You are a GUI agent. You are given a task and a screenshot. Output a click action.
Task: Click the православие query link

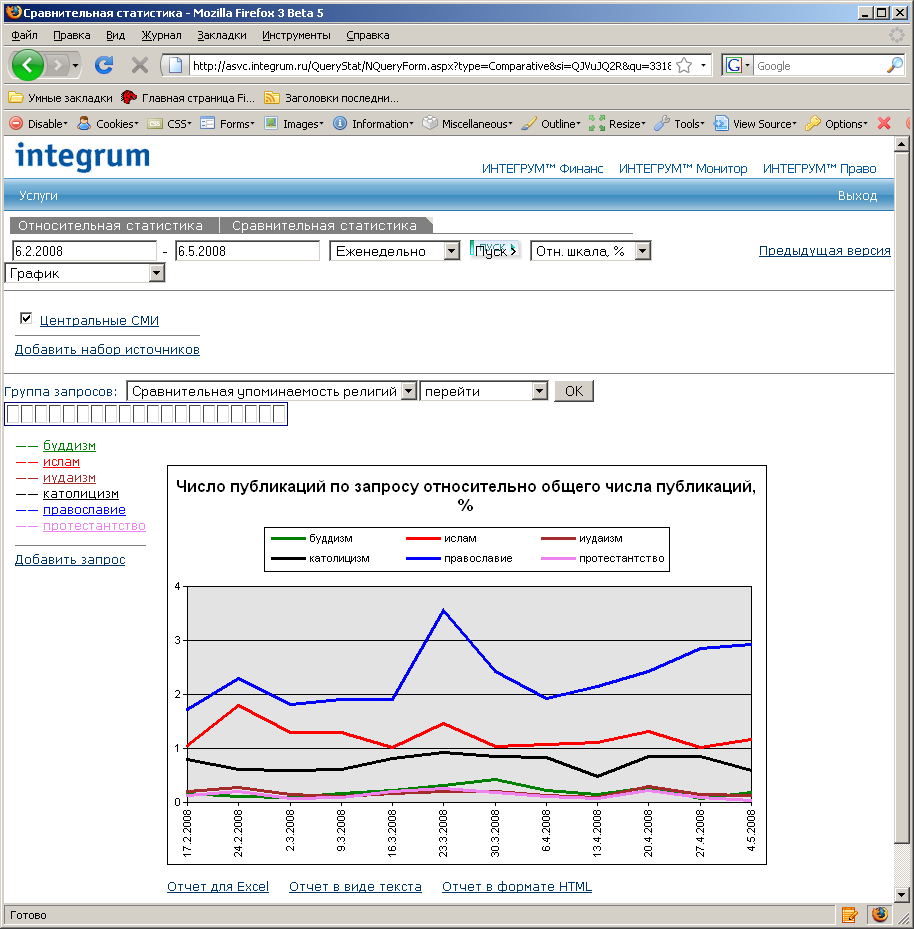84,510
